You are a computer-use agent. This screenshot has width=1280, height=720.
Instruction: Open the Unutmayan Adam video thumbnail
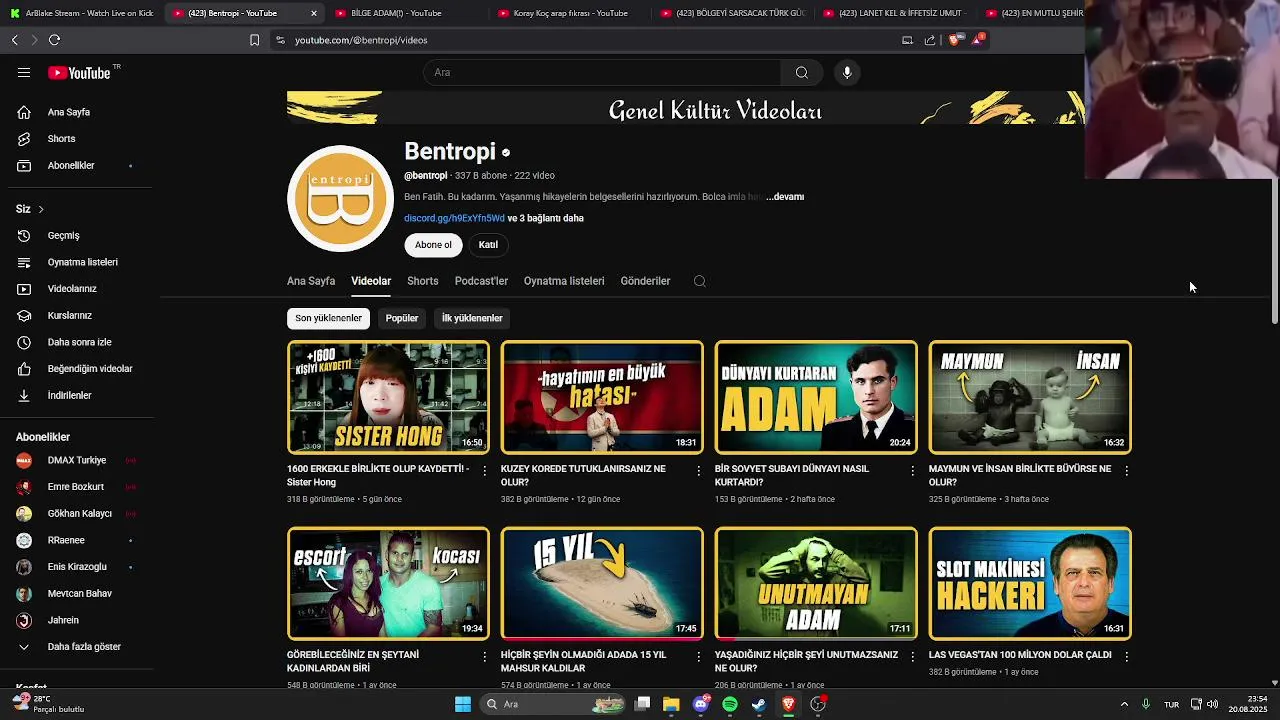click(x=816, y=583)
